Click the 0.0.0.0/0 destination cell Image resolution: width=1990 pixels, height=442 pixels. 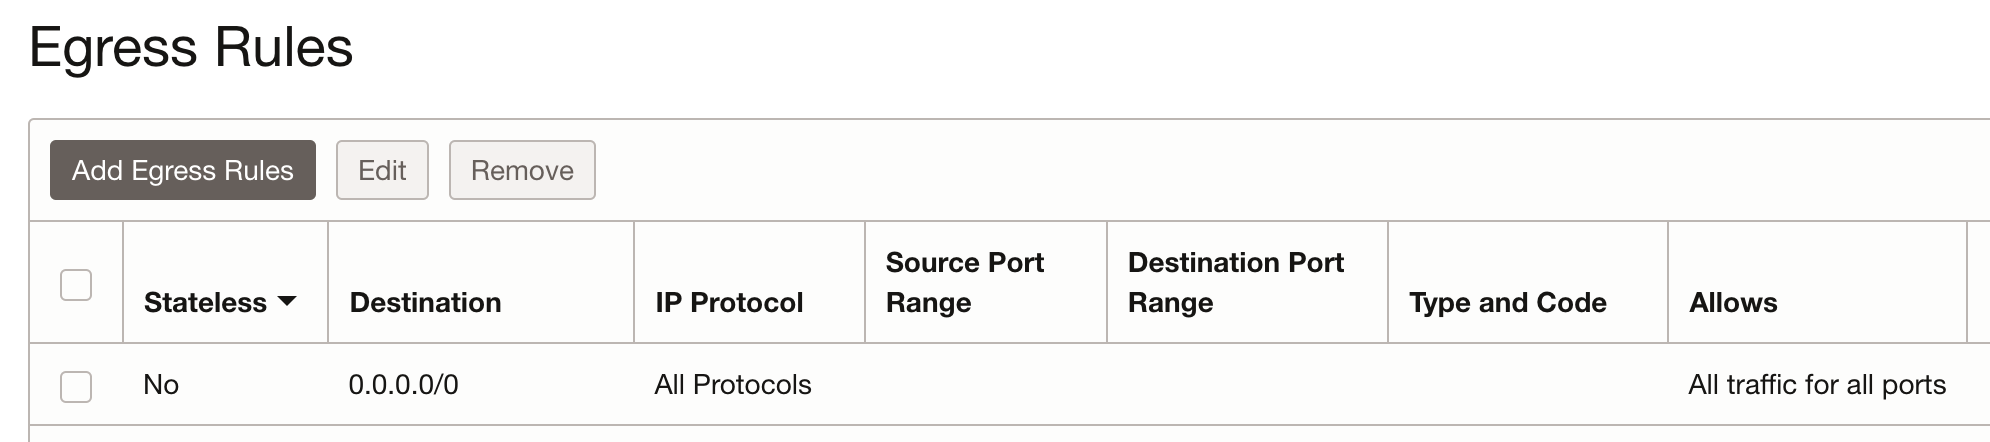pos(403,385)
